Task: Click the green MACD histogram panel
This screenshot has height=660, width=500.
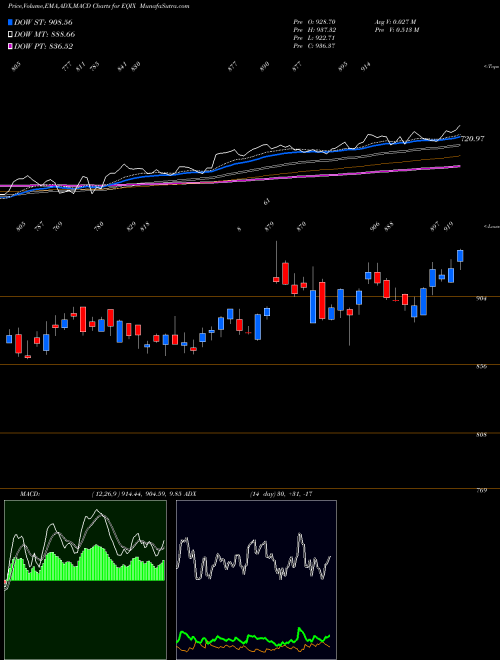Action: [85, 580]
